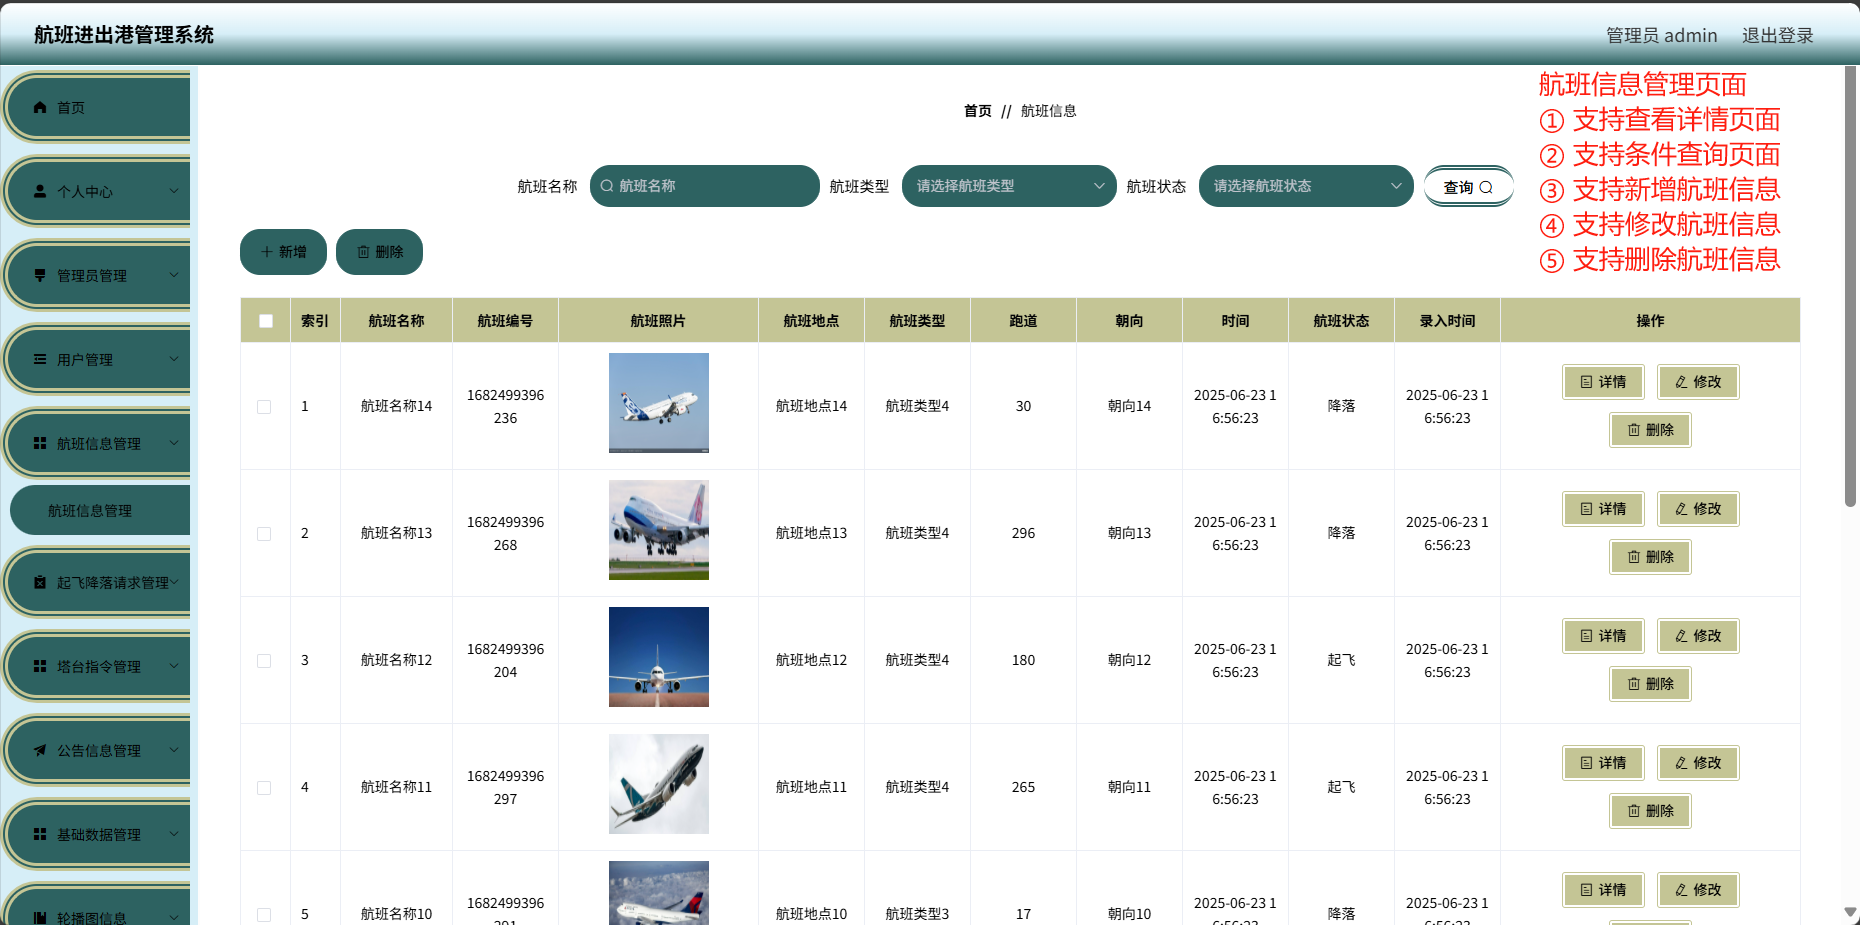This screenshot has width=1860, height=925.
Task: Open the 请选择航班状态 dropdown
Action: point(1305,185)
